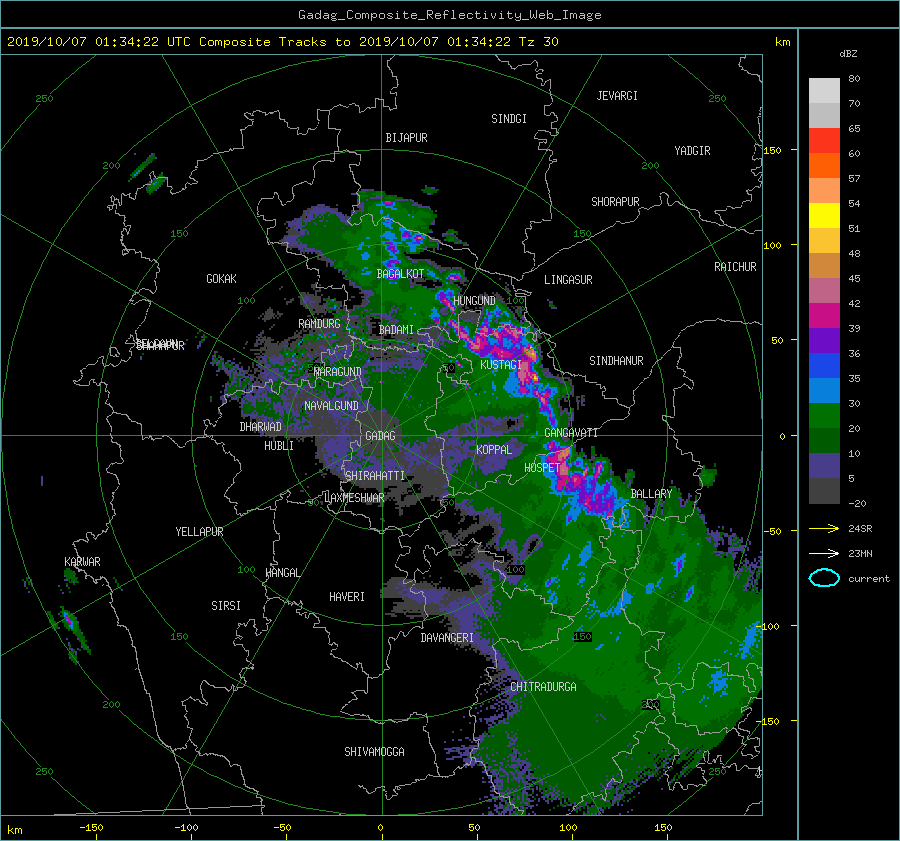Click the 23MN legend text
The image size is (900, 841).
click(x=860, y=553)
